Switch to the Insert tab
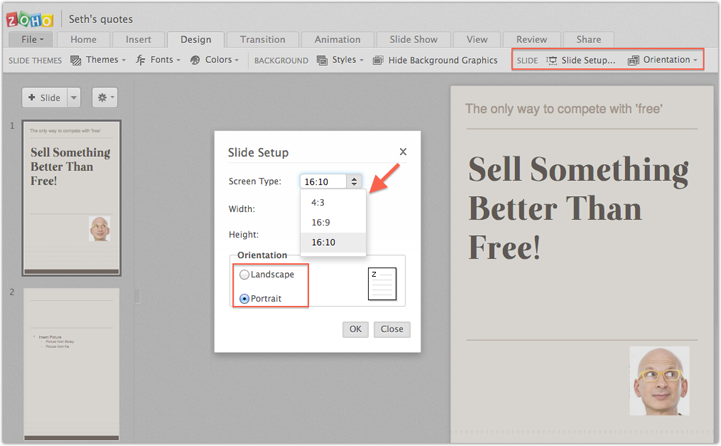This screenshot has width=721, height=446. pos(138,40)
